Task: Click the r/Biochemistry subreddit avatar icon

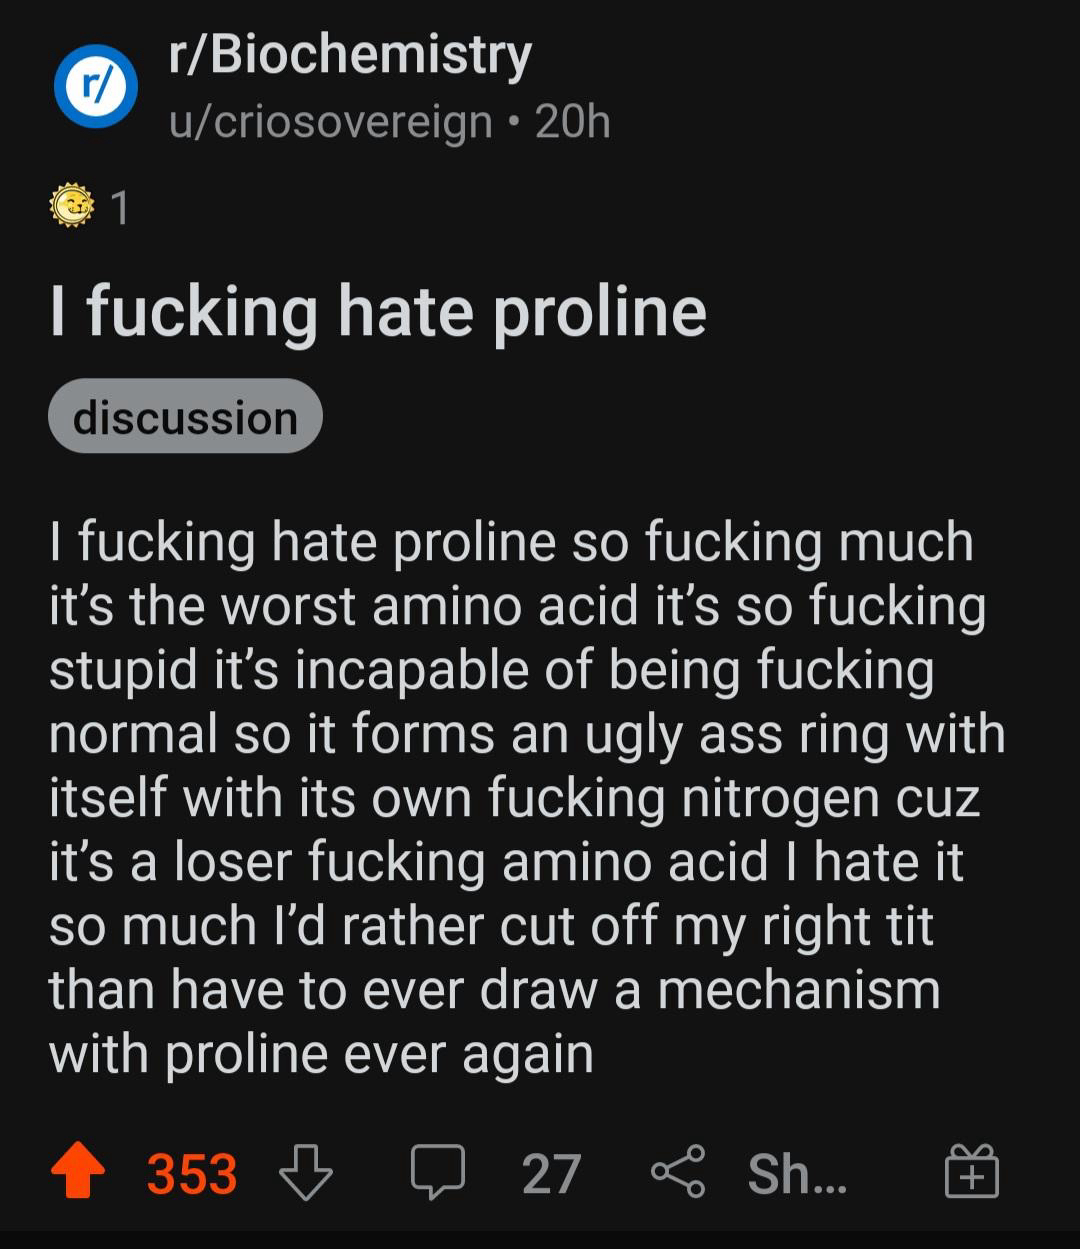Action: (x=95, y=86)
